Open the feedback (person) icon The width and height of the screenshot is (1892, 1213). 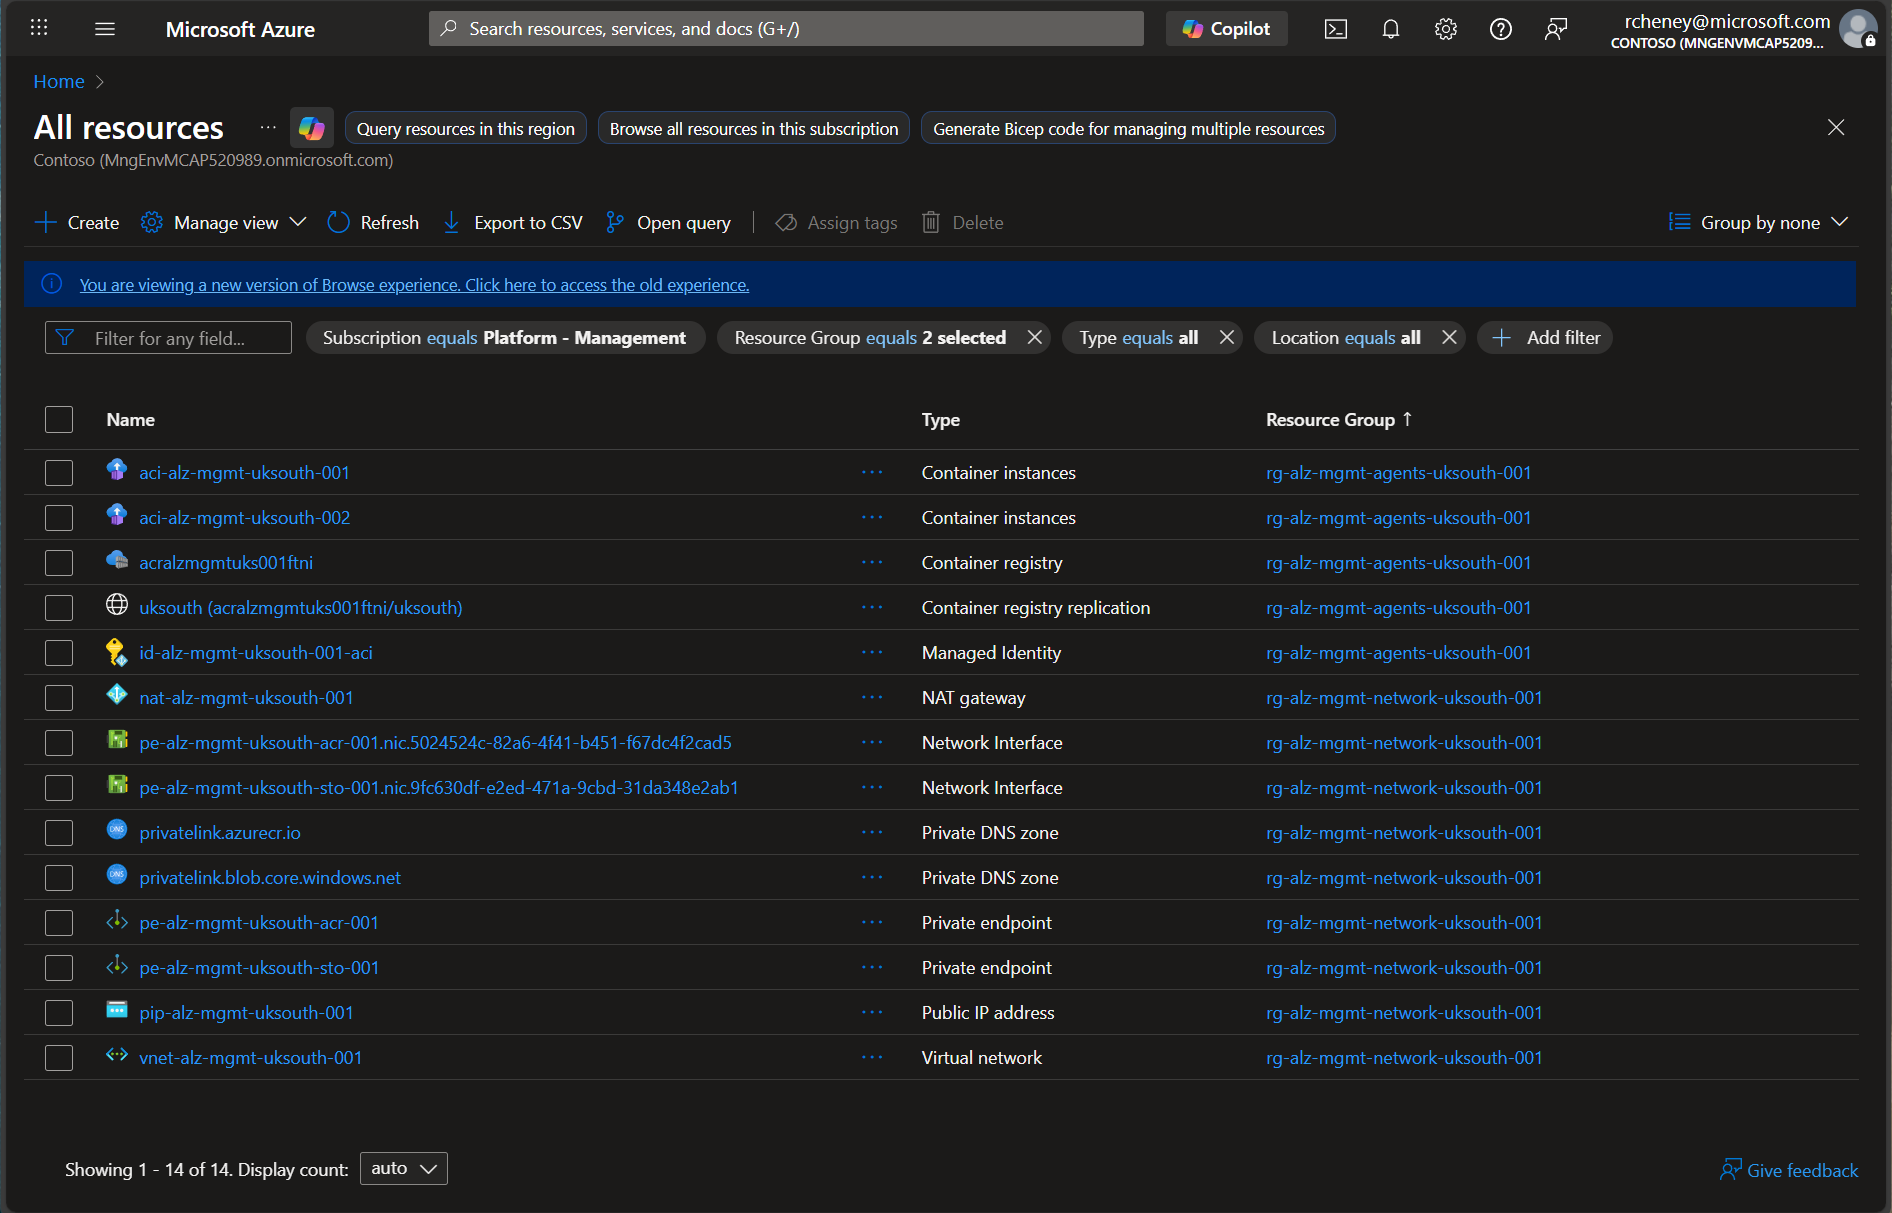(1555, 28)
